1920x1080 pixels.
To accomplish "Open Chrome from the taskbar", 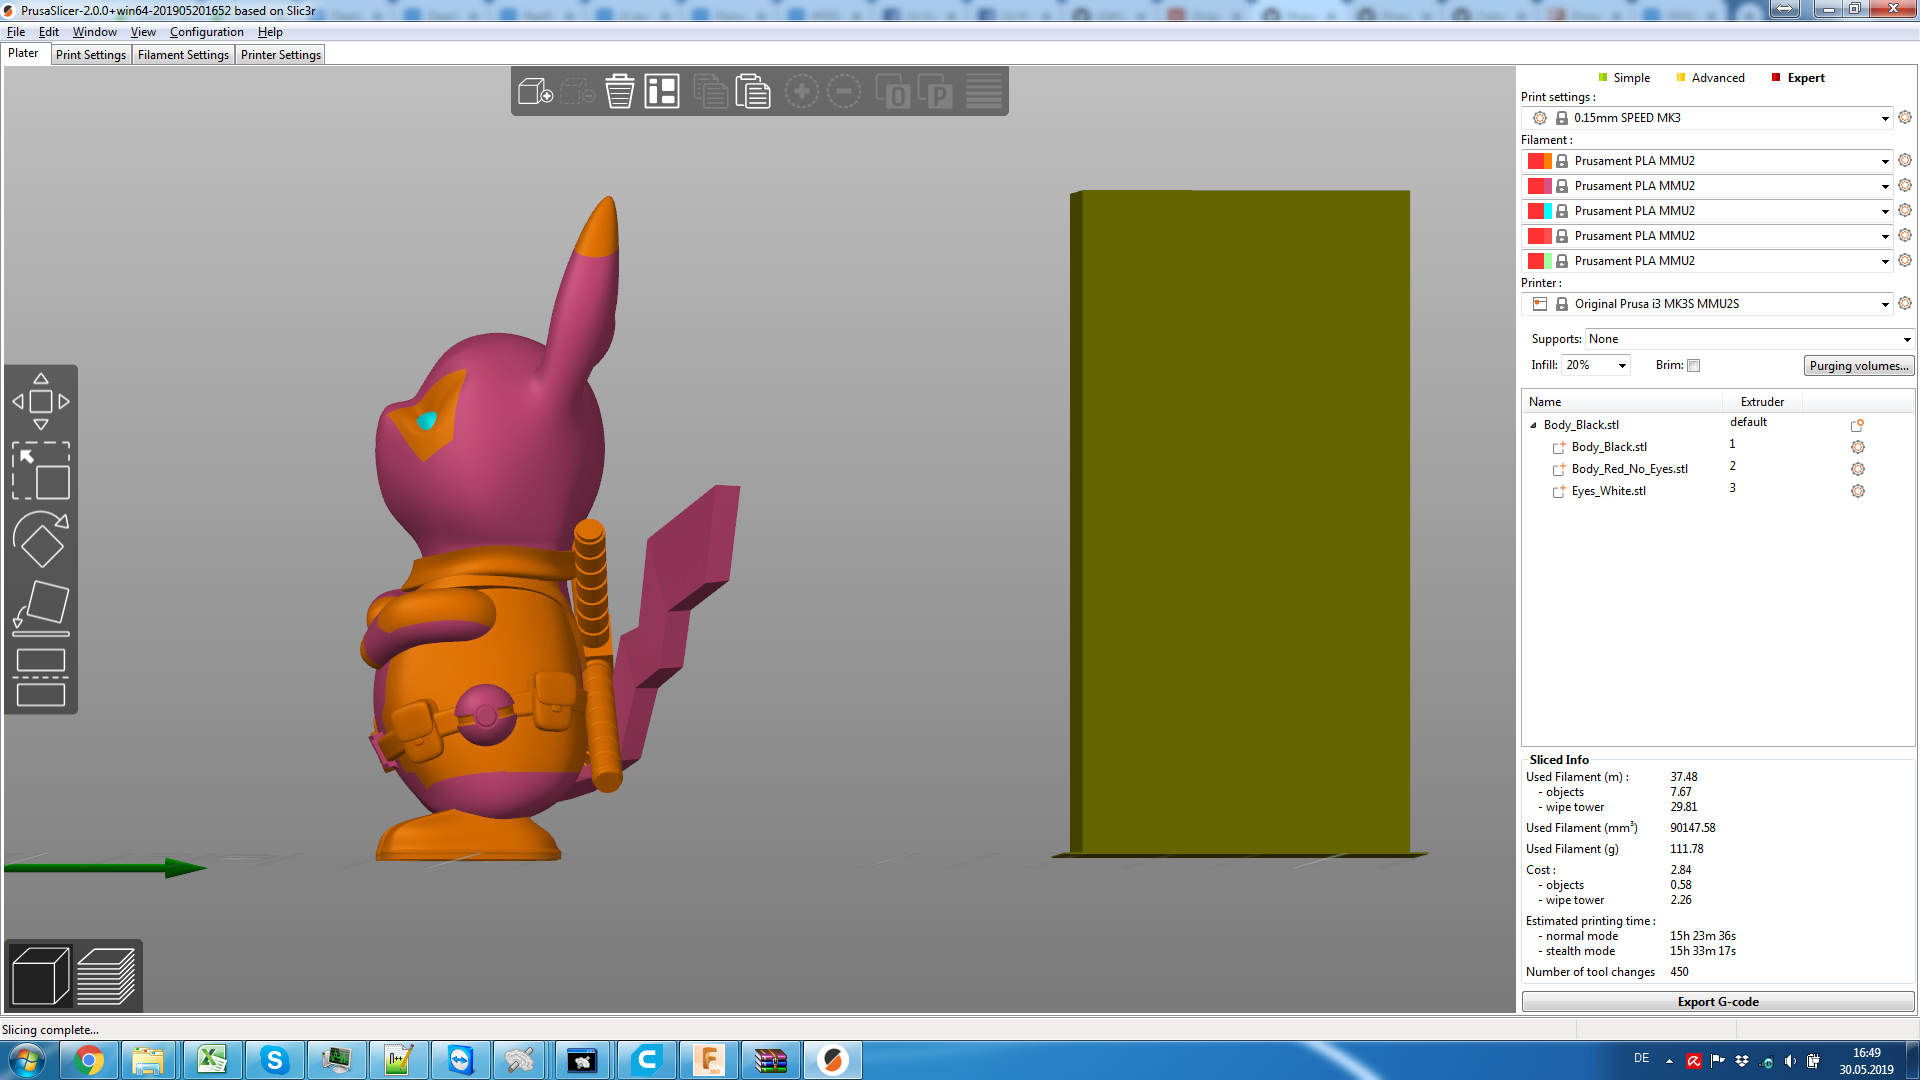I will click(x=89, y=1060).
